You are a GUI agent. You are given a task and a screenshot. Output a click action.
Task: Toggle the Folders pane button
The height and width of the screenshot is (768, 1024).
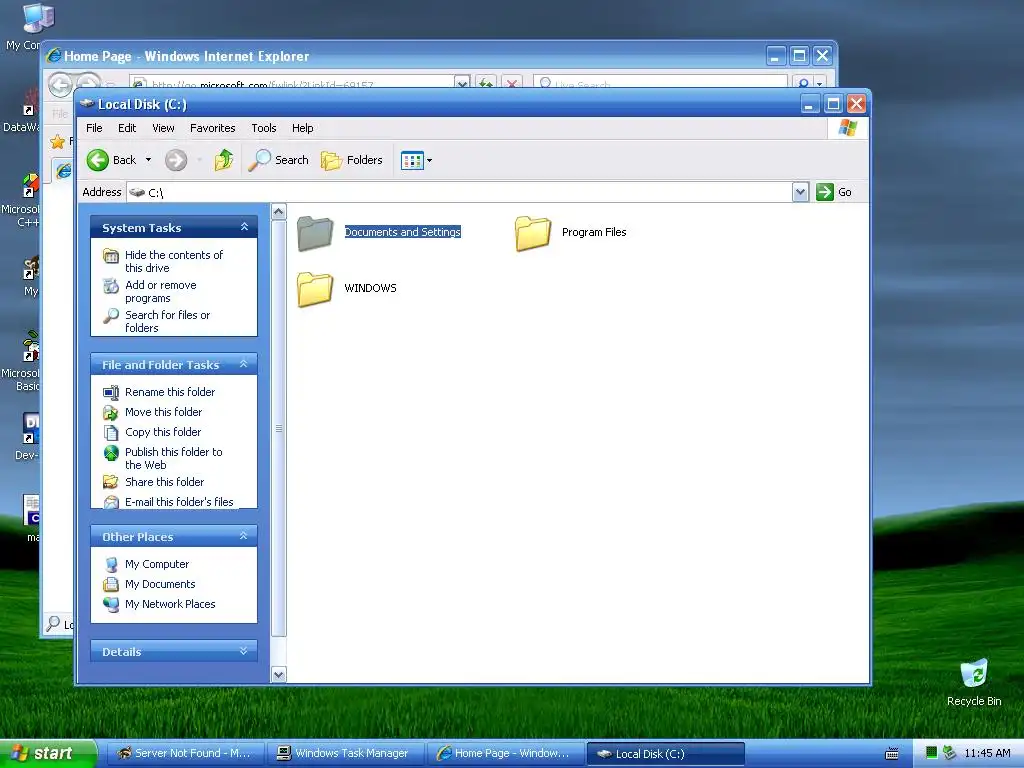tap(351, 160)
